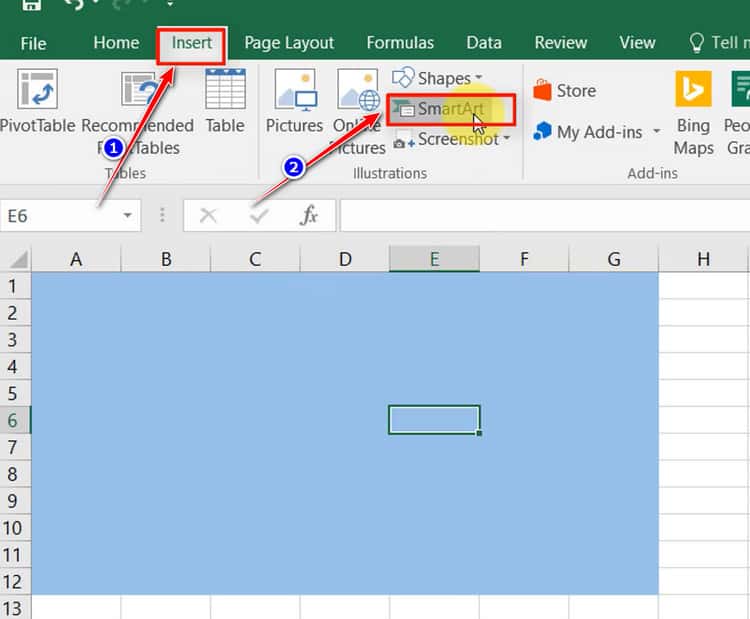Open the Insert Function fx dialog
This screenshot has width=750, height=619.
[x=309, y=215]
